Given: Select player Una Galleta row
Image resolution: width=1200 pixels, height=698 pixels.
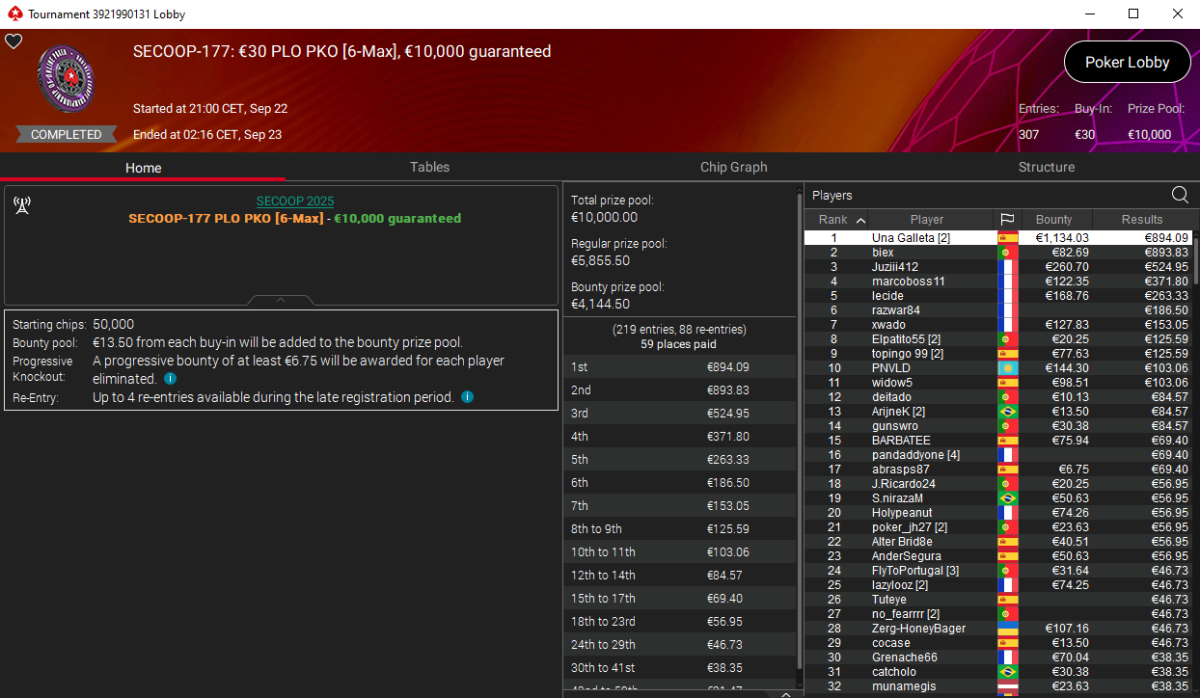Looking at the screenshot, I should point(999,238).
